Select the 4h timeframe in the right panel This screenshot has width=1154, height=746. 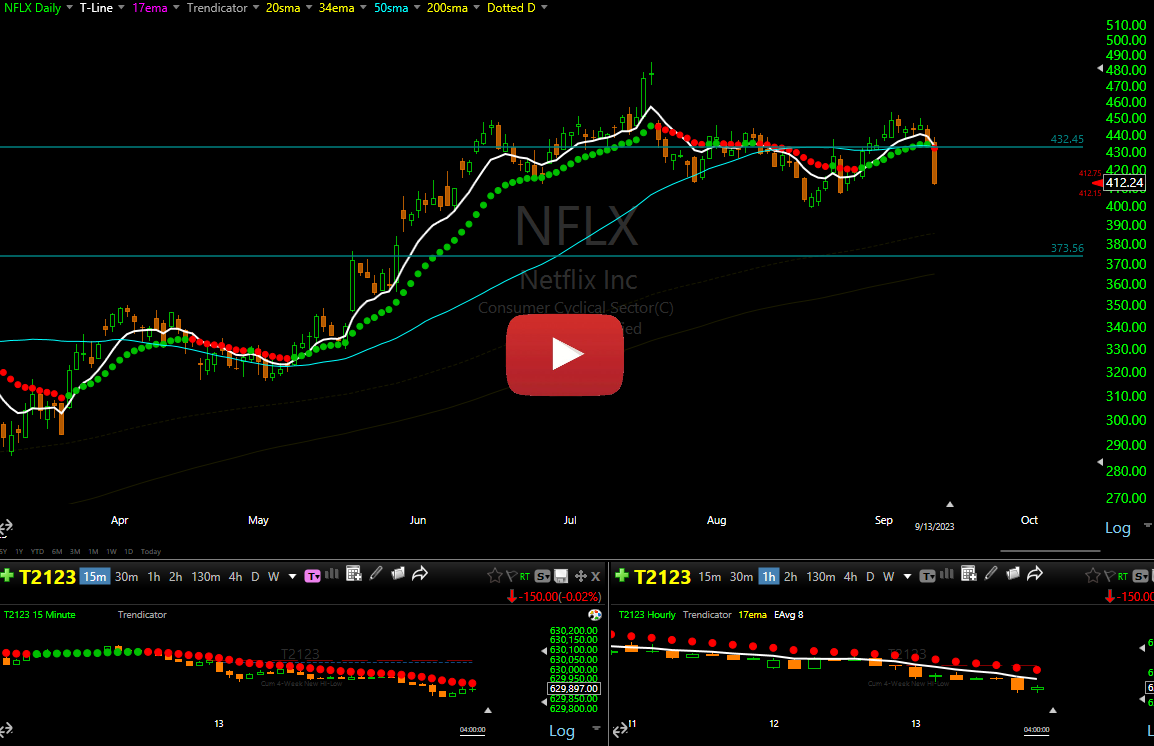tap(850, 577)
